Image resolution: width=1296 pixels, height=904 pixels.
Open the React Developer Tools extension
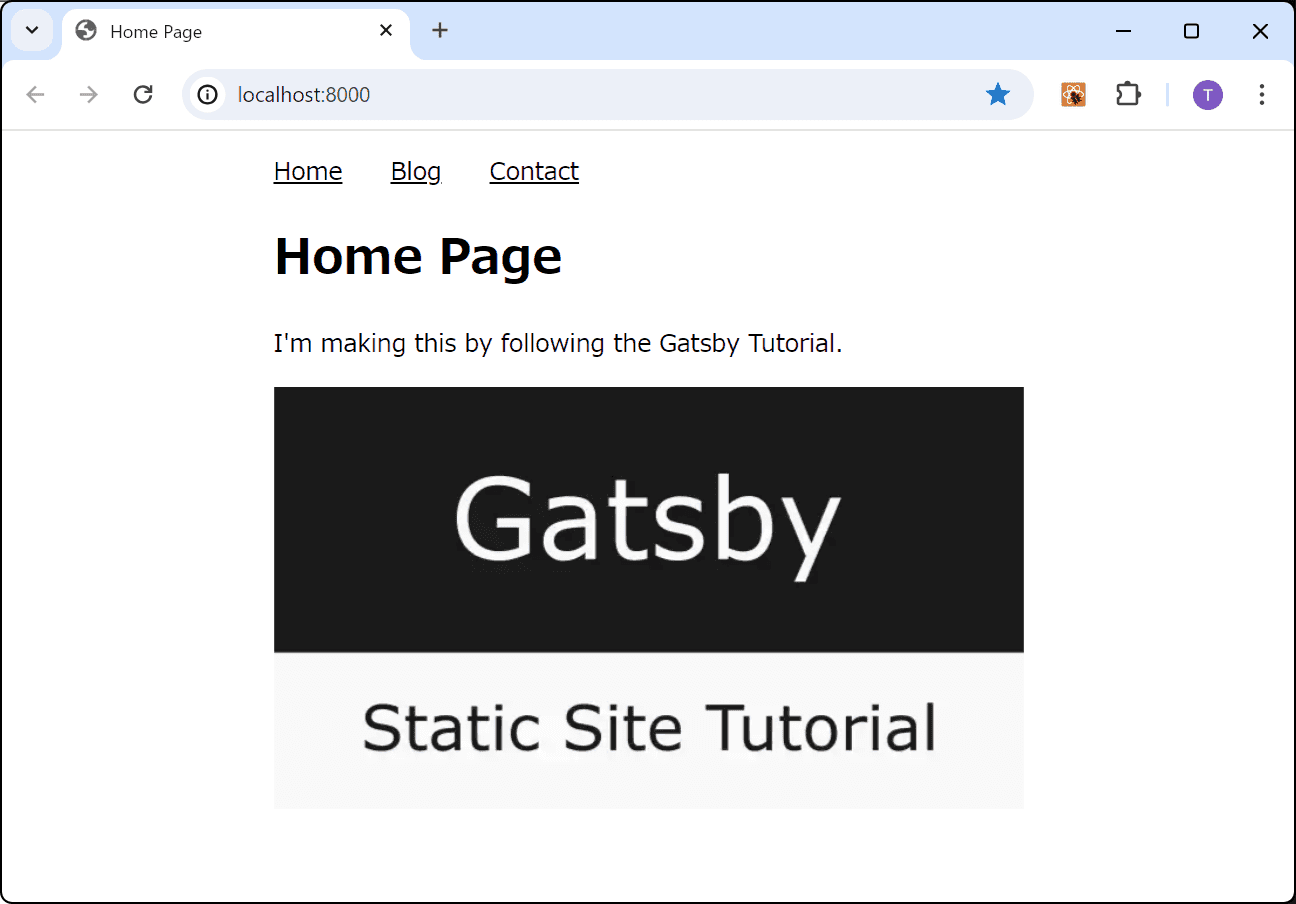1073,94
